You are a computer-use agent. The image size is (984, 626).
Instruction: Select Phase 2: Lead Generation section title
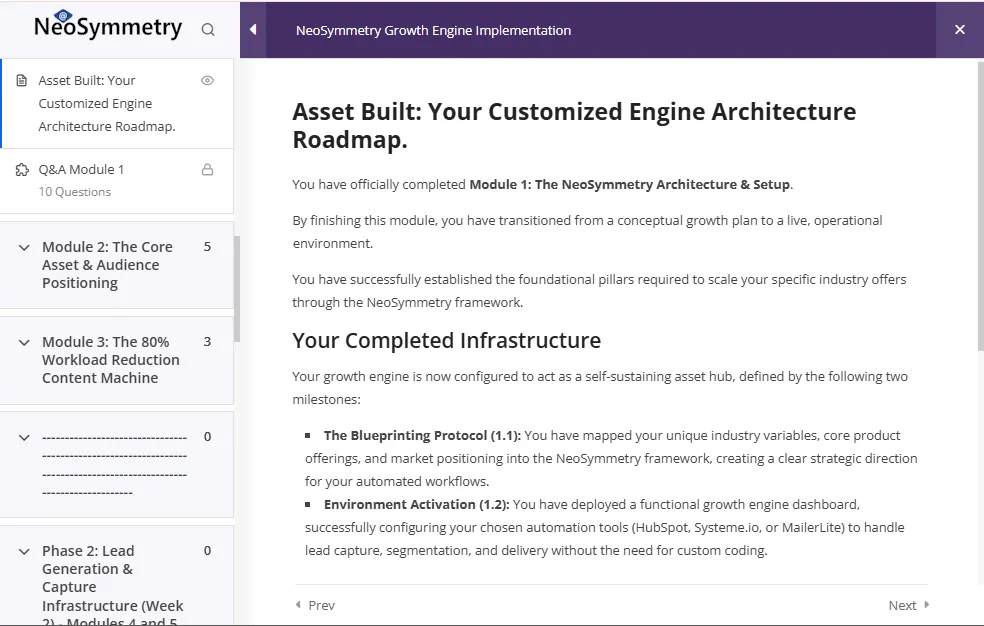click(x=112, y=586)
